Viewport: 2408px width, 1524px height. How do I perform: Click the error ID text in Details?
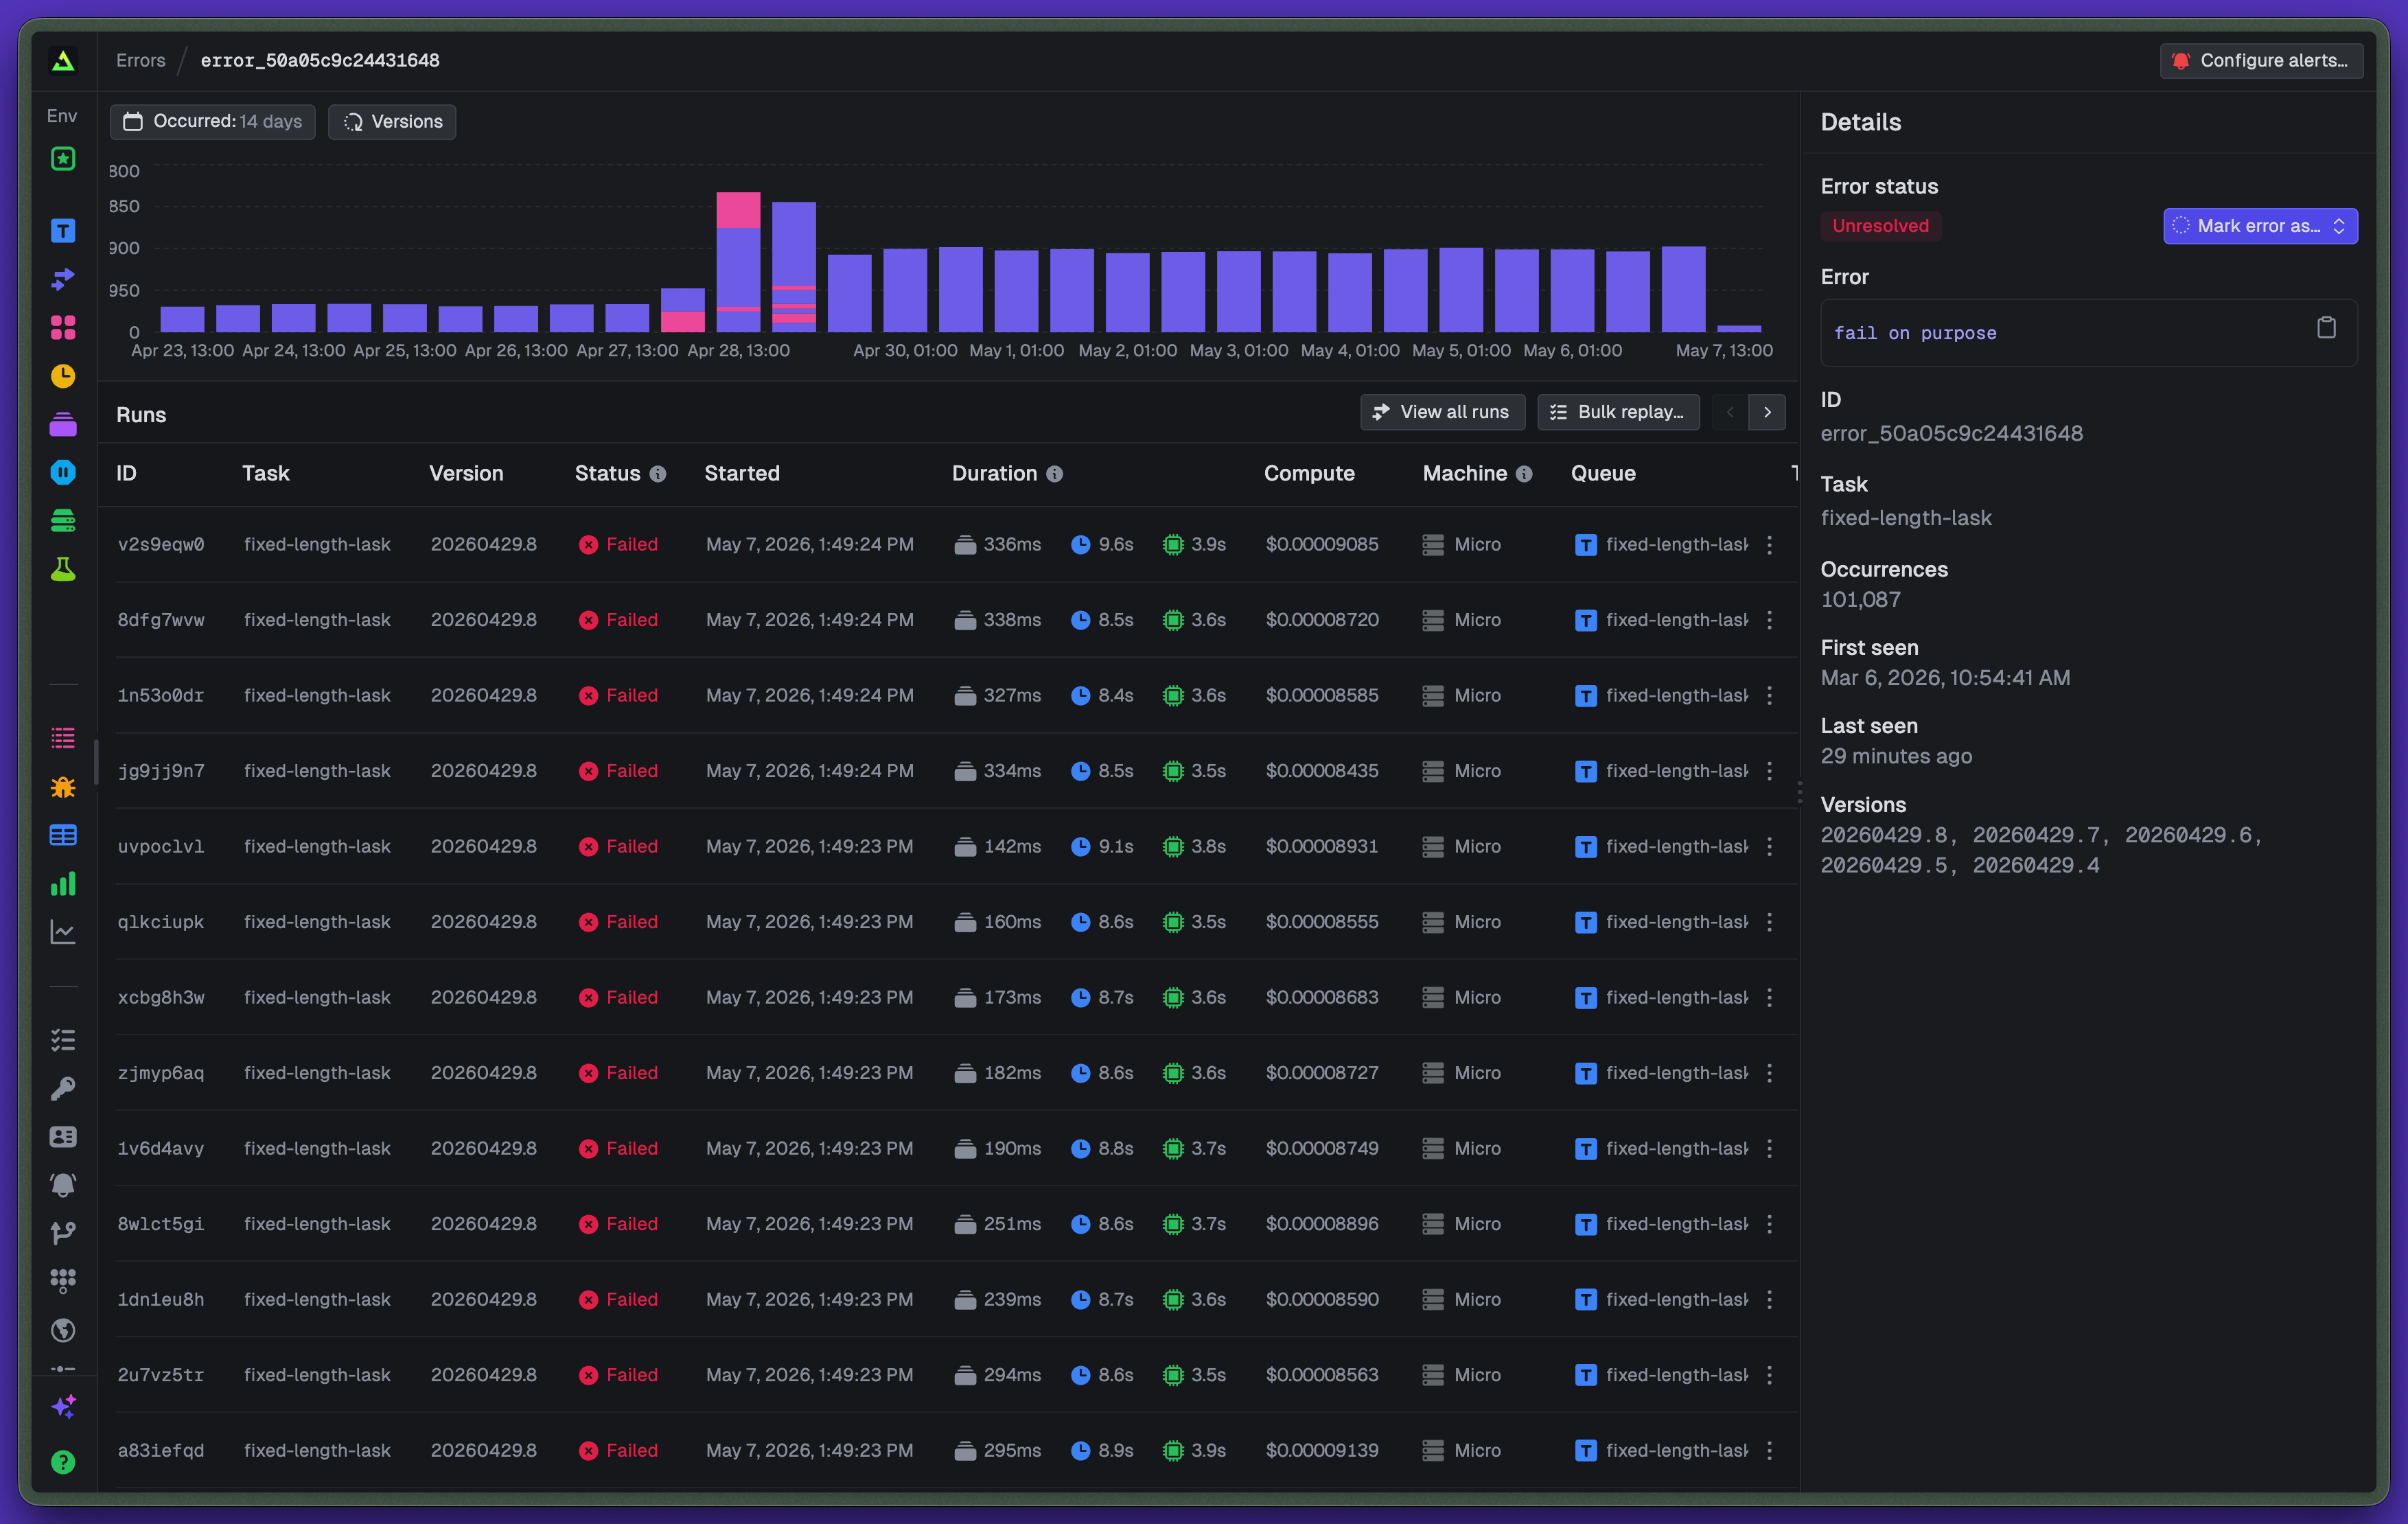(x=1951, y=434)
